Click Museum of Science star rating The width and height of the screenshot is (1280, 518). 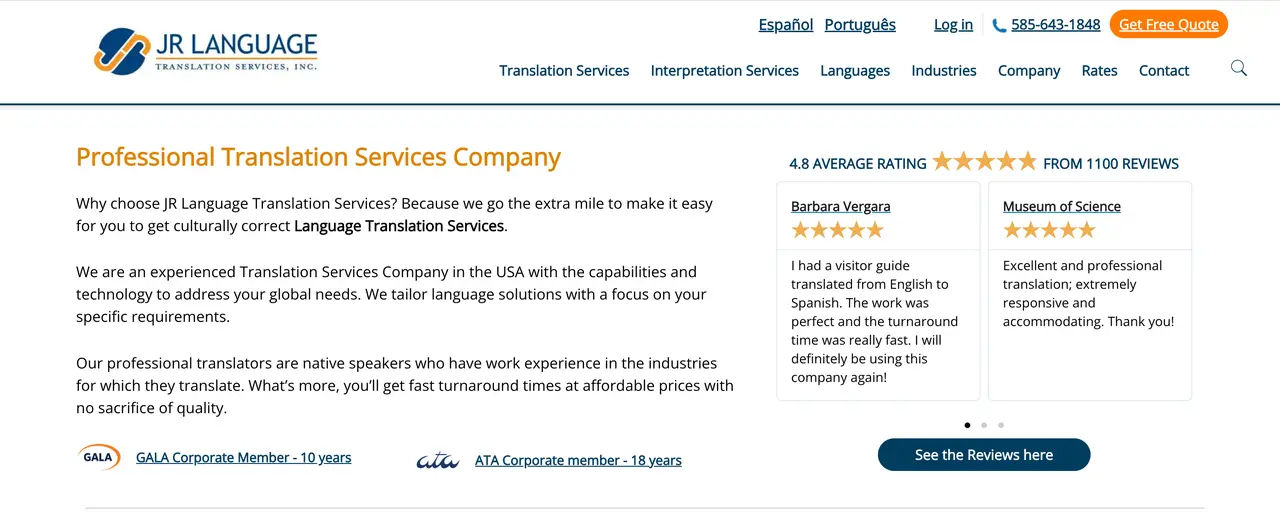pyautogui.click(x=1049, y=230)
